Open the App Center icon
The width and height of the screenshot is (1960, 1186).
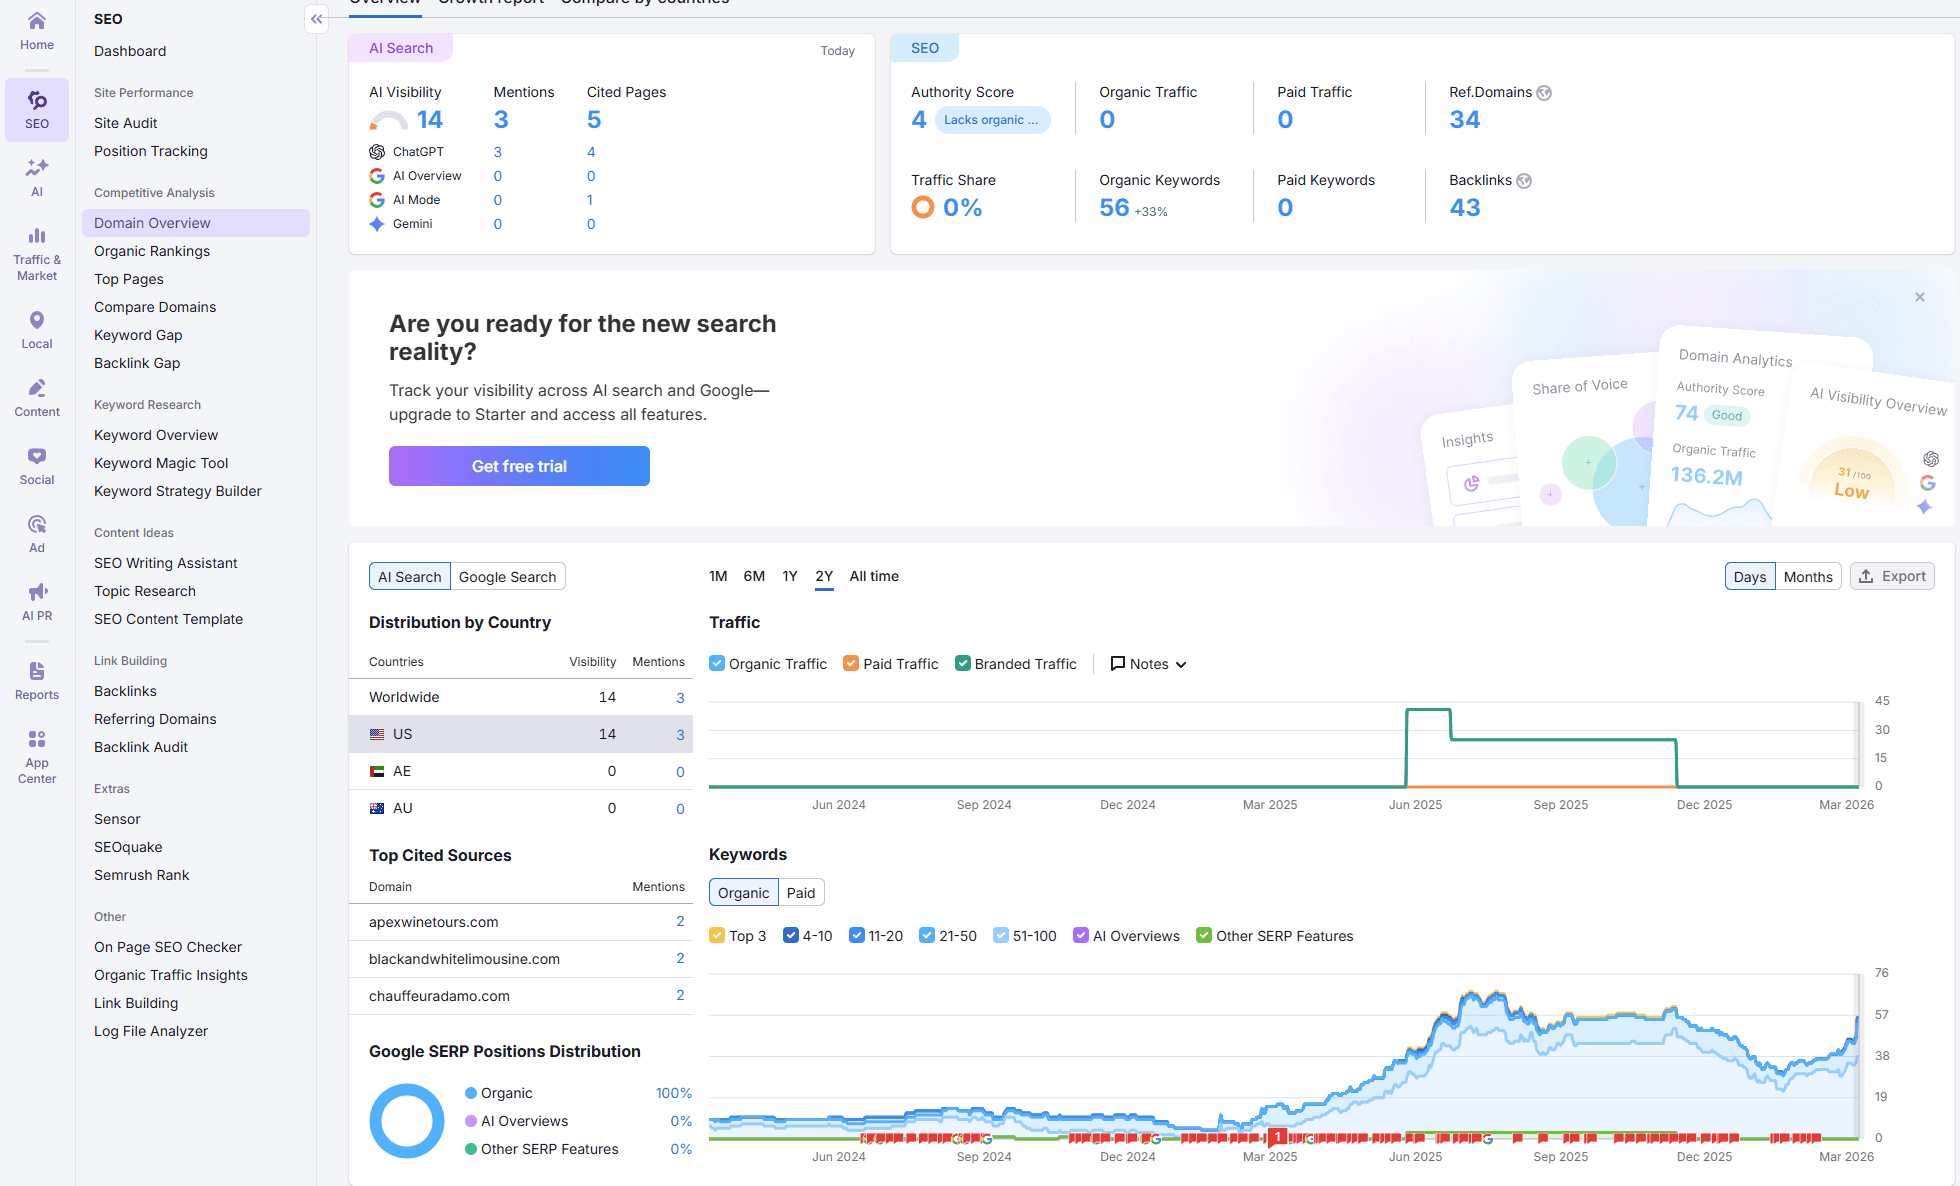(36, 752)
